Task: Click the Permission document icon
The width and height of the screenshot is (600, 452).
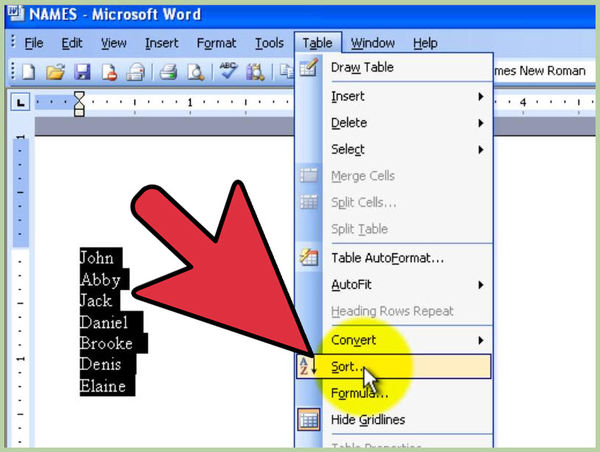Action: [x=109, y=72]
